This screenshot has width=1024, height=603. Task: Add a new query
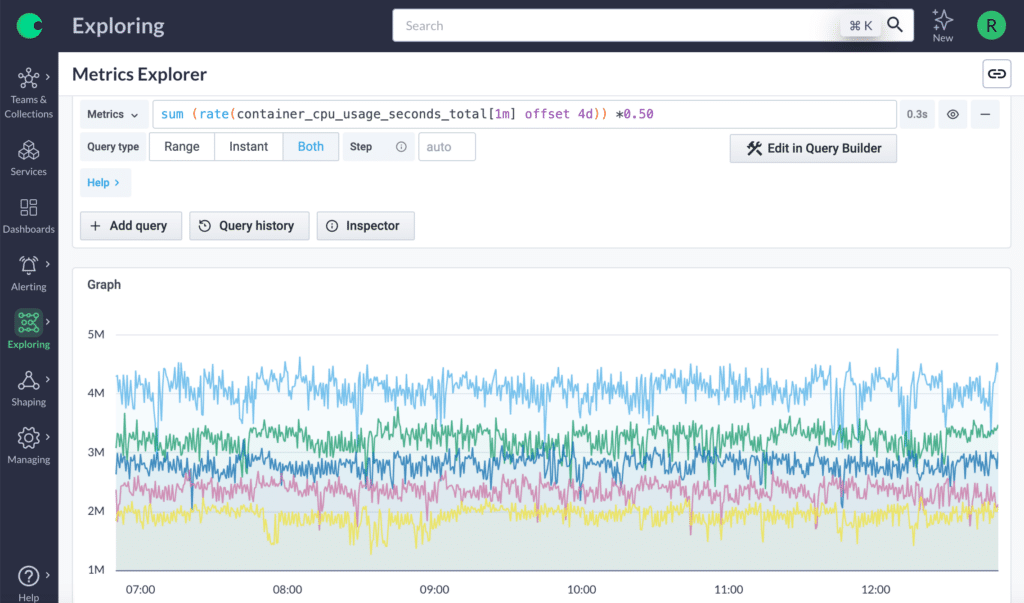point(130,225)
